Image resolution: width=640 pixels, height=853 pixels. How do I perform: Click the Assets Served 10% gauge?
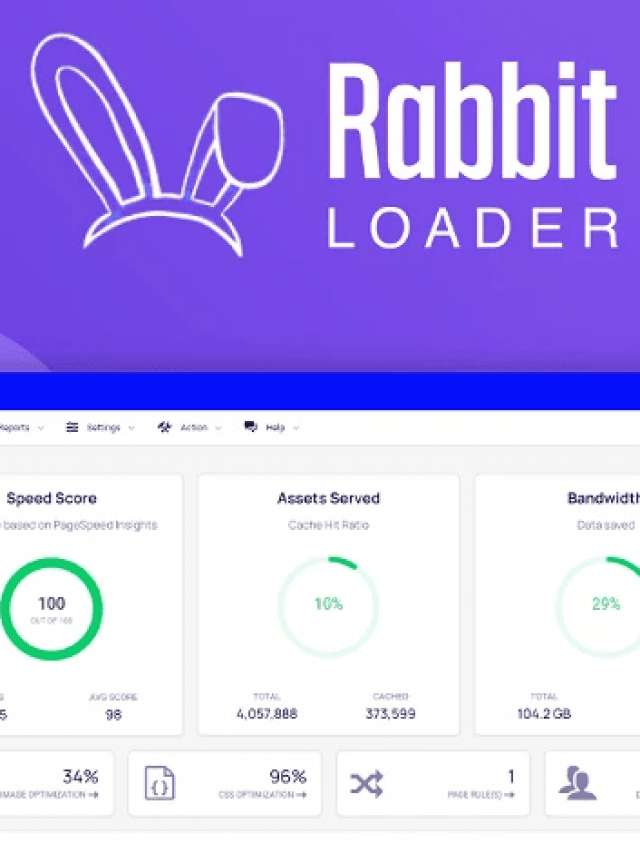[x=328, y=606]
